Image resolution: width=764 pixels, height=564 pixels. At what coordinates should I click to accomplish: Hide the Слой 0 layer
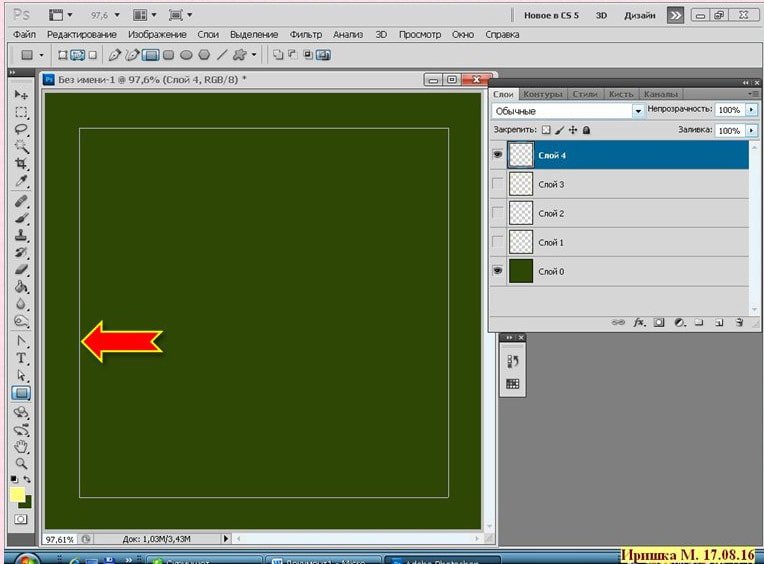pyautogui.click(x=498, y=271)
